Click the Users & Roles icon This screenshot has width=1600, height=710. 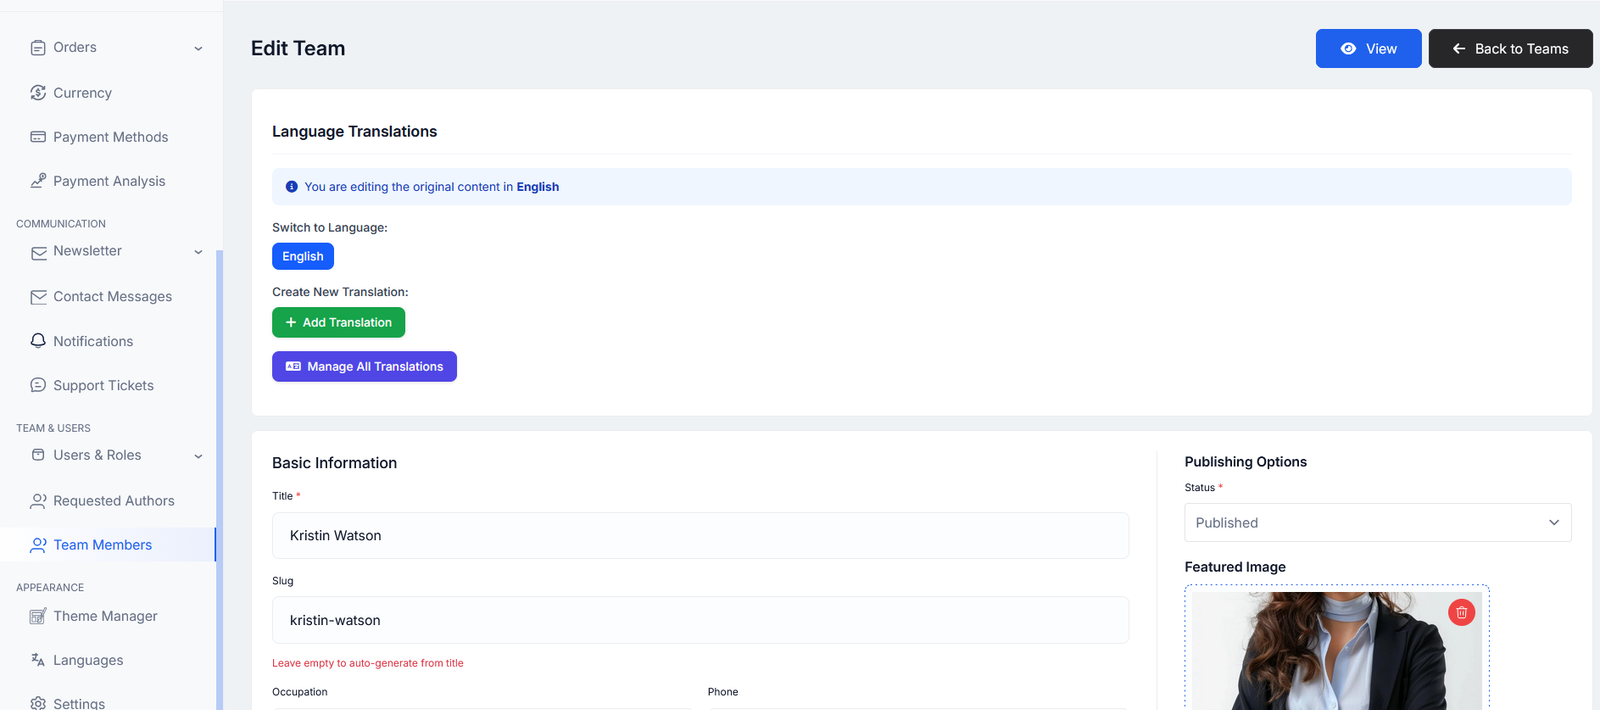(x=38, y=455)
